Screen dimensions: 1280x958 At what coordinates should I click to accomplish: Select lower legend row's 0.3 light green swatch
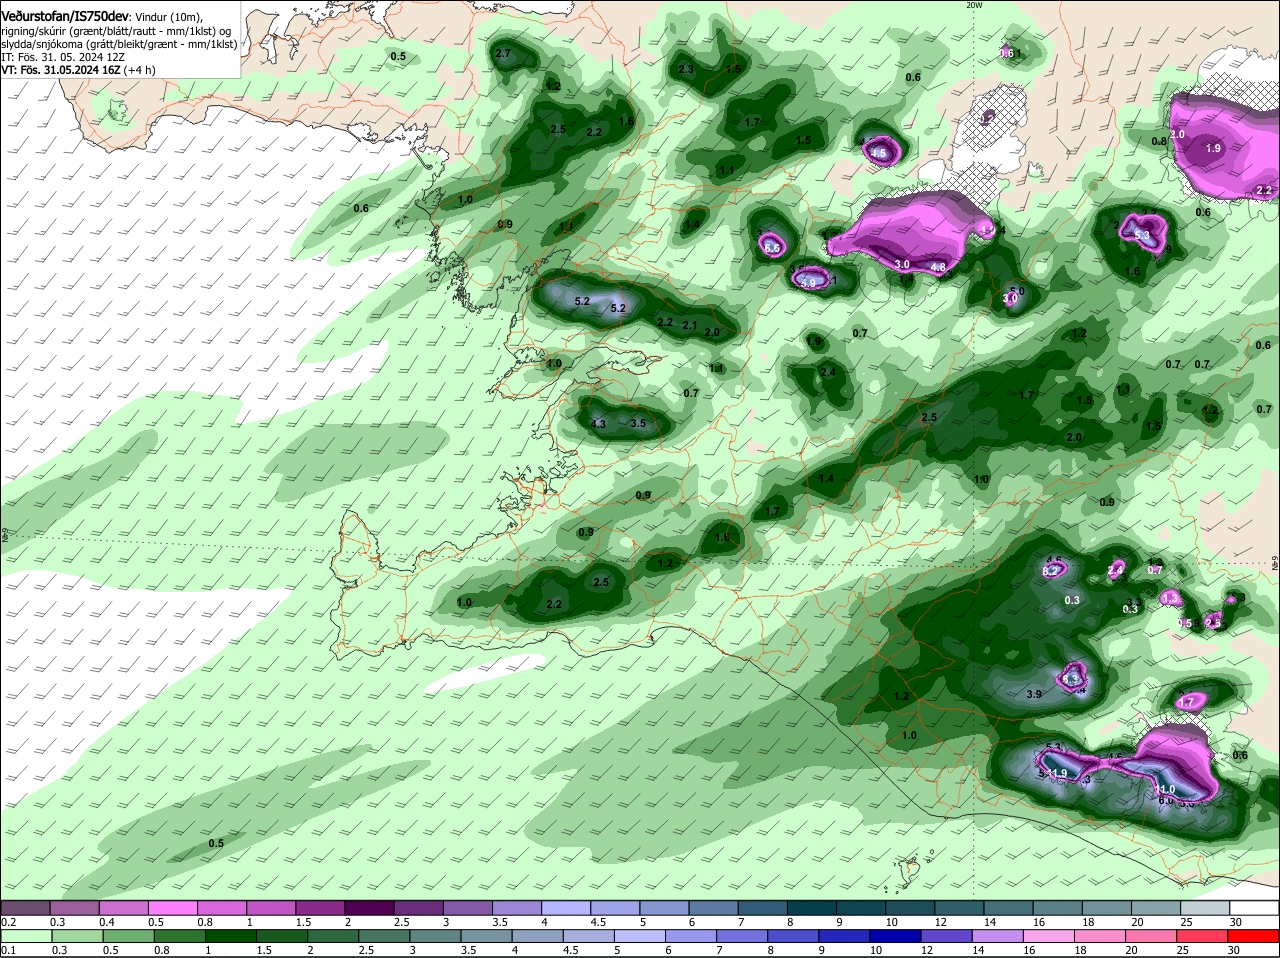point(76,936)
